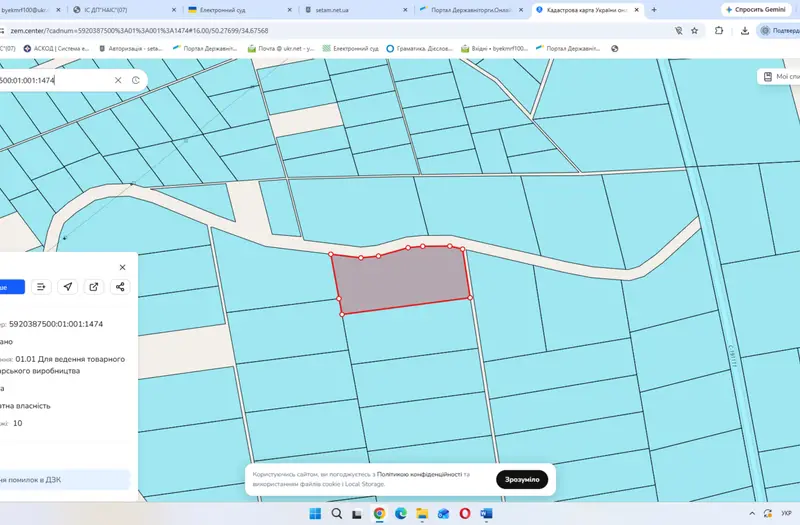The width and height of the screenshot is (800, 525).
Task: Open a new browser tab
Action: pyautogui.click(x=654, y=9)
